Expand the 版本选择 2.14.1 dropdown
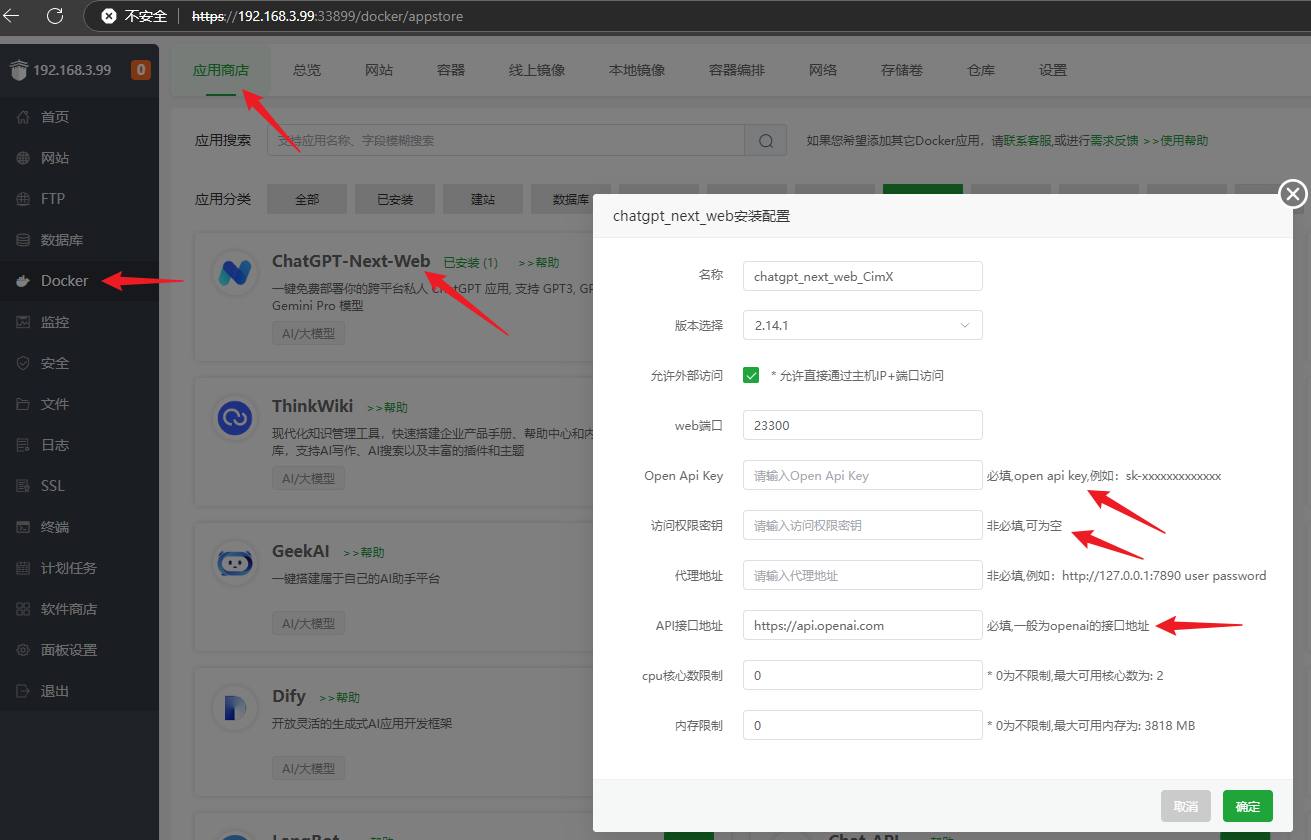The height and width of the screenshot is (840, 1311). tap(862, 325)
